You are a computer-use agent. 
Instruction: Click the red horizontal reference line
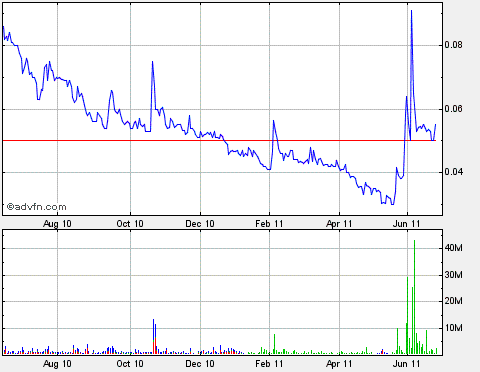pos(219,140)
